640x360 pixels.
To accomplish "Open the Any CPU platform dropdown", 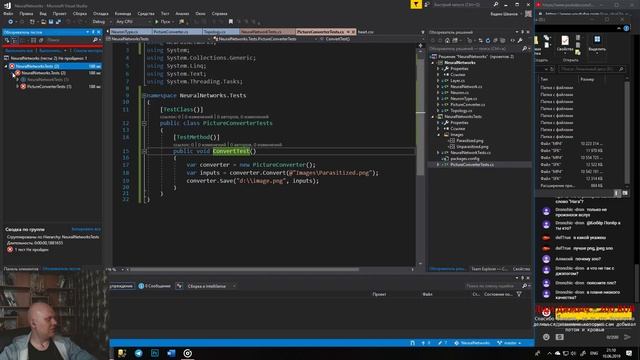I will coord(133,22).
